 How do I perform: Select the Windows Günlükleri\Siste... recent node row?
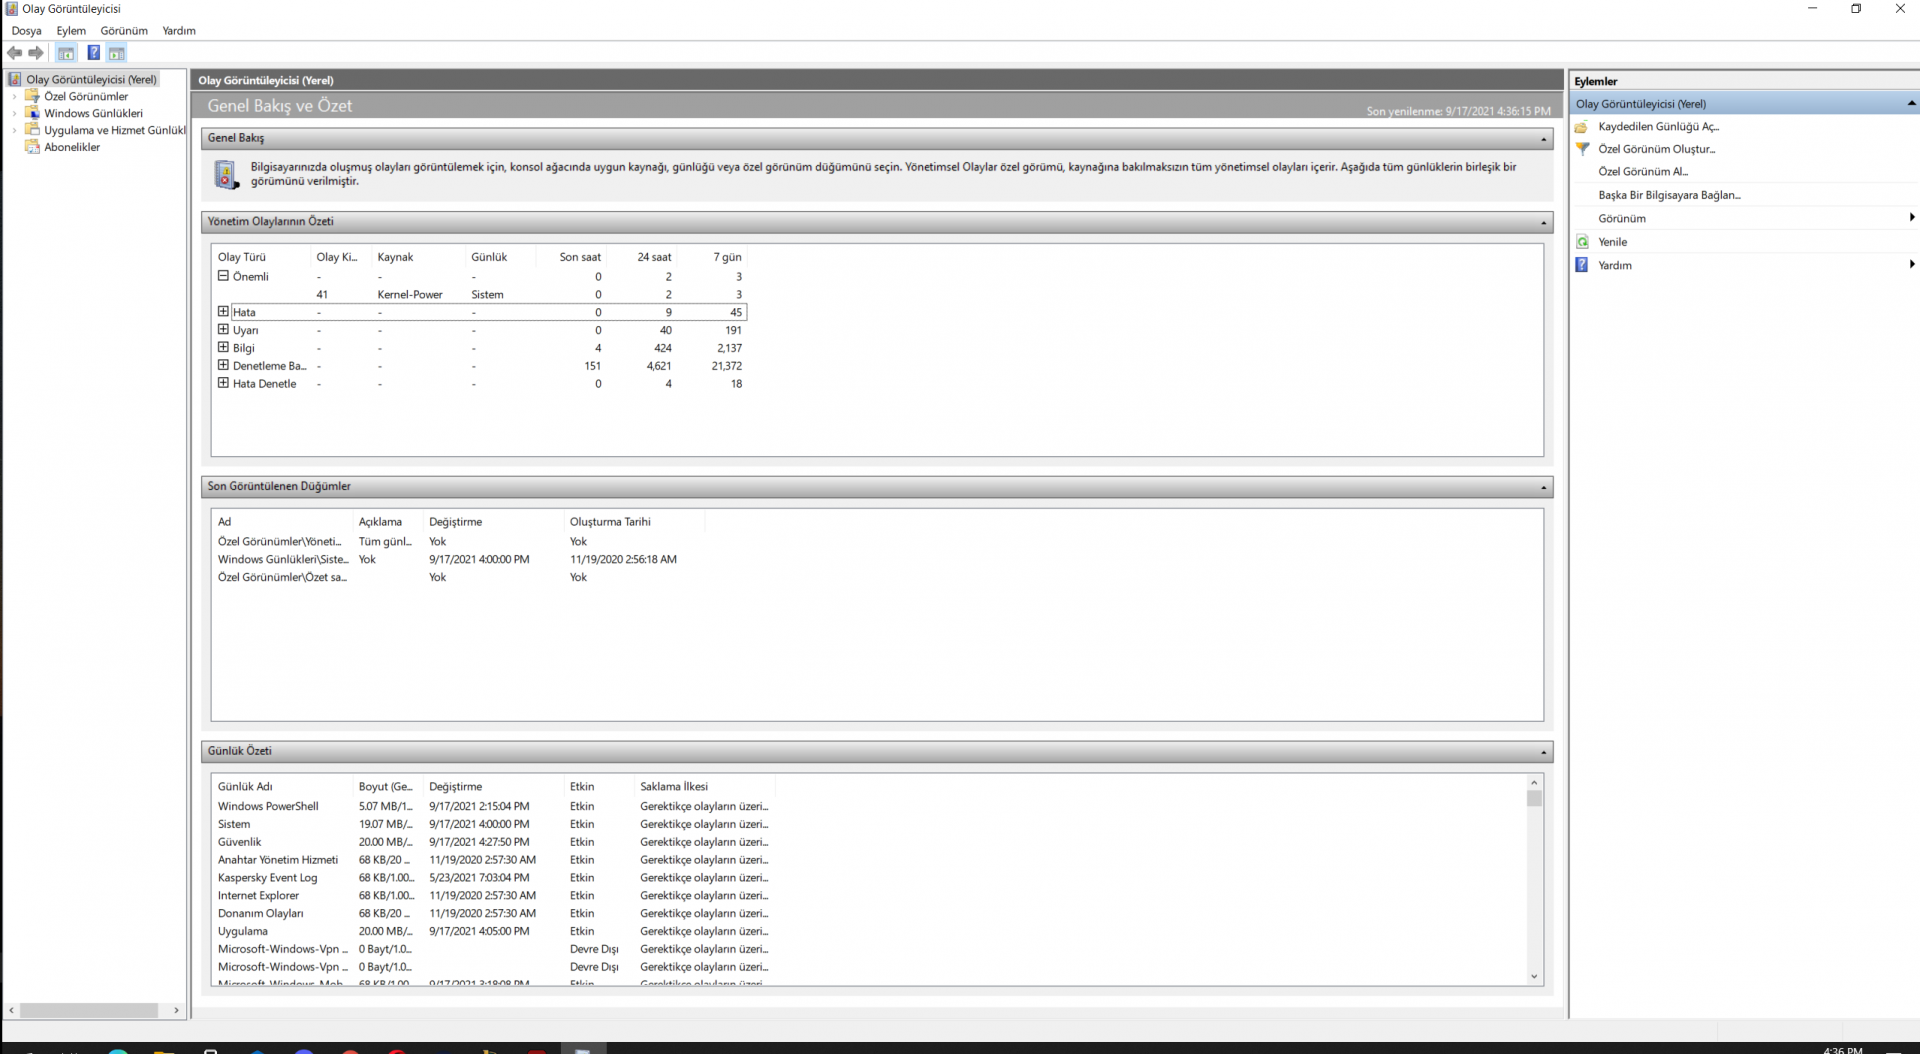click(x=460, y=560)
